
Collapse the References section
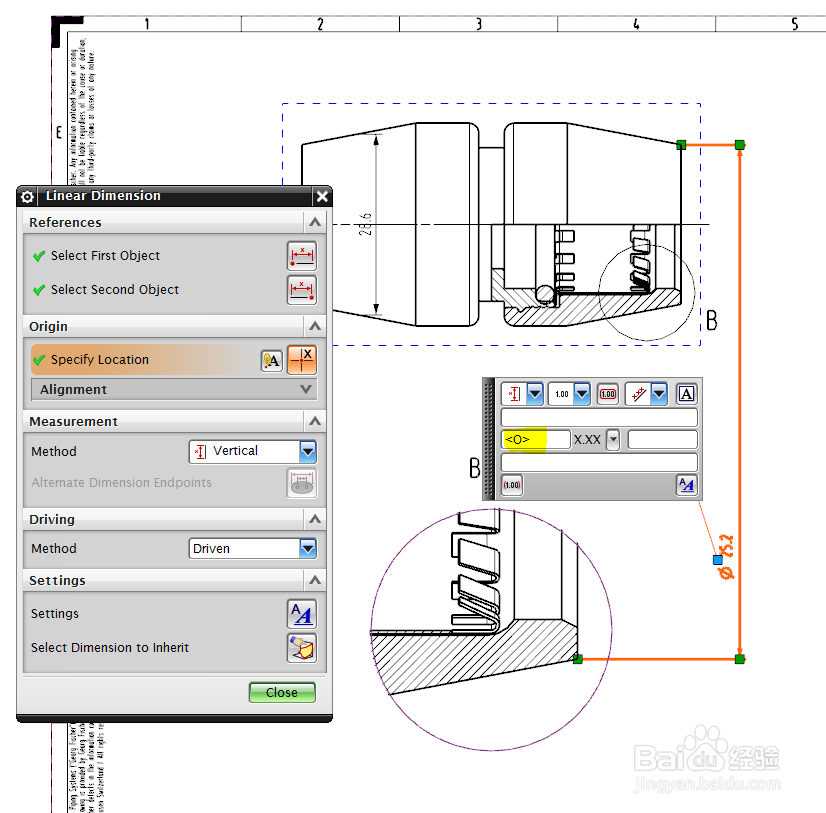coord(315,222)
